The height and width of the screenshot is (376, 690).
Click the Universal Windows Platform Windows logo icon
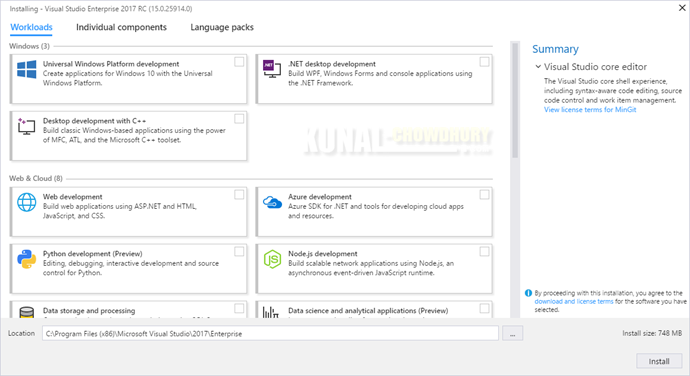tap(26, 70)
